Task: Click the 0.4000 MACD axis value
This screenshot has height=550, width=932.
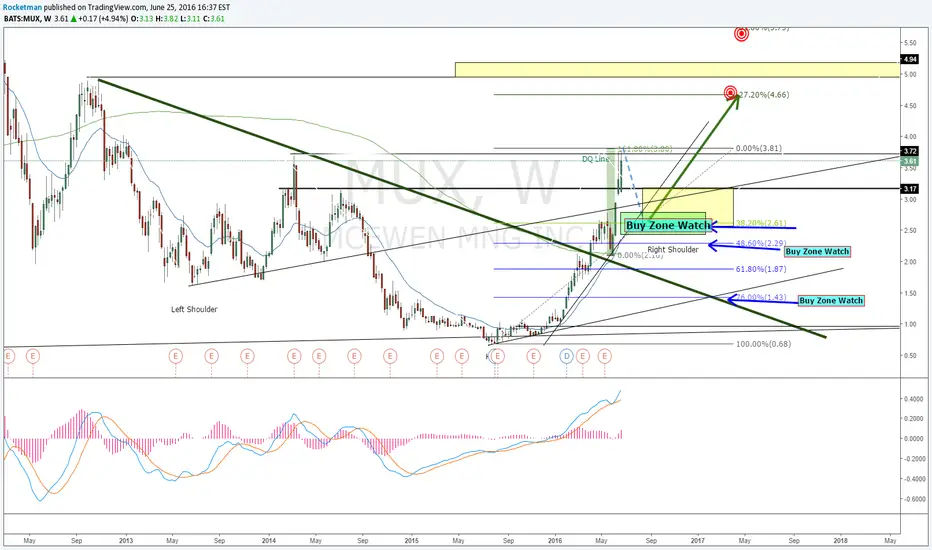Action: tap(914, 400)
